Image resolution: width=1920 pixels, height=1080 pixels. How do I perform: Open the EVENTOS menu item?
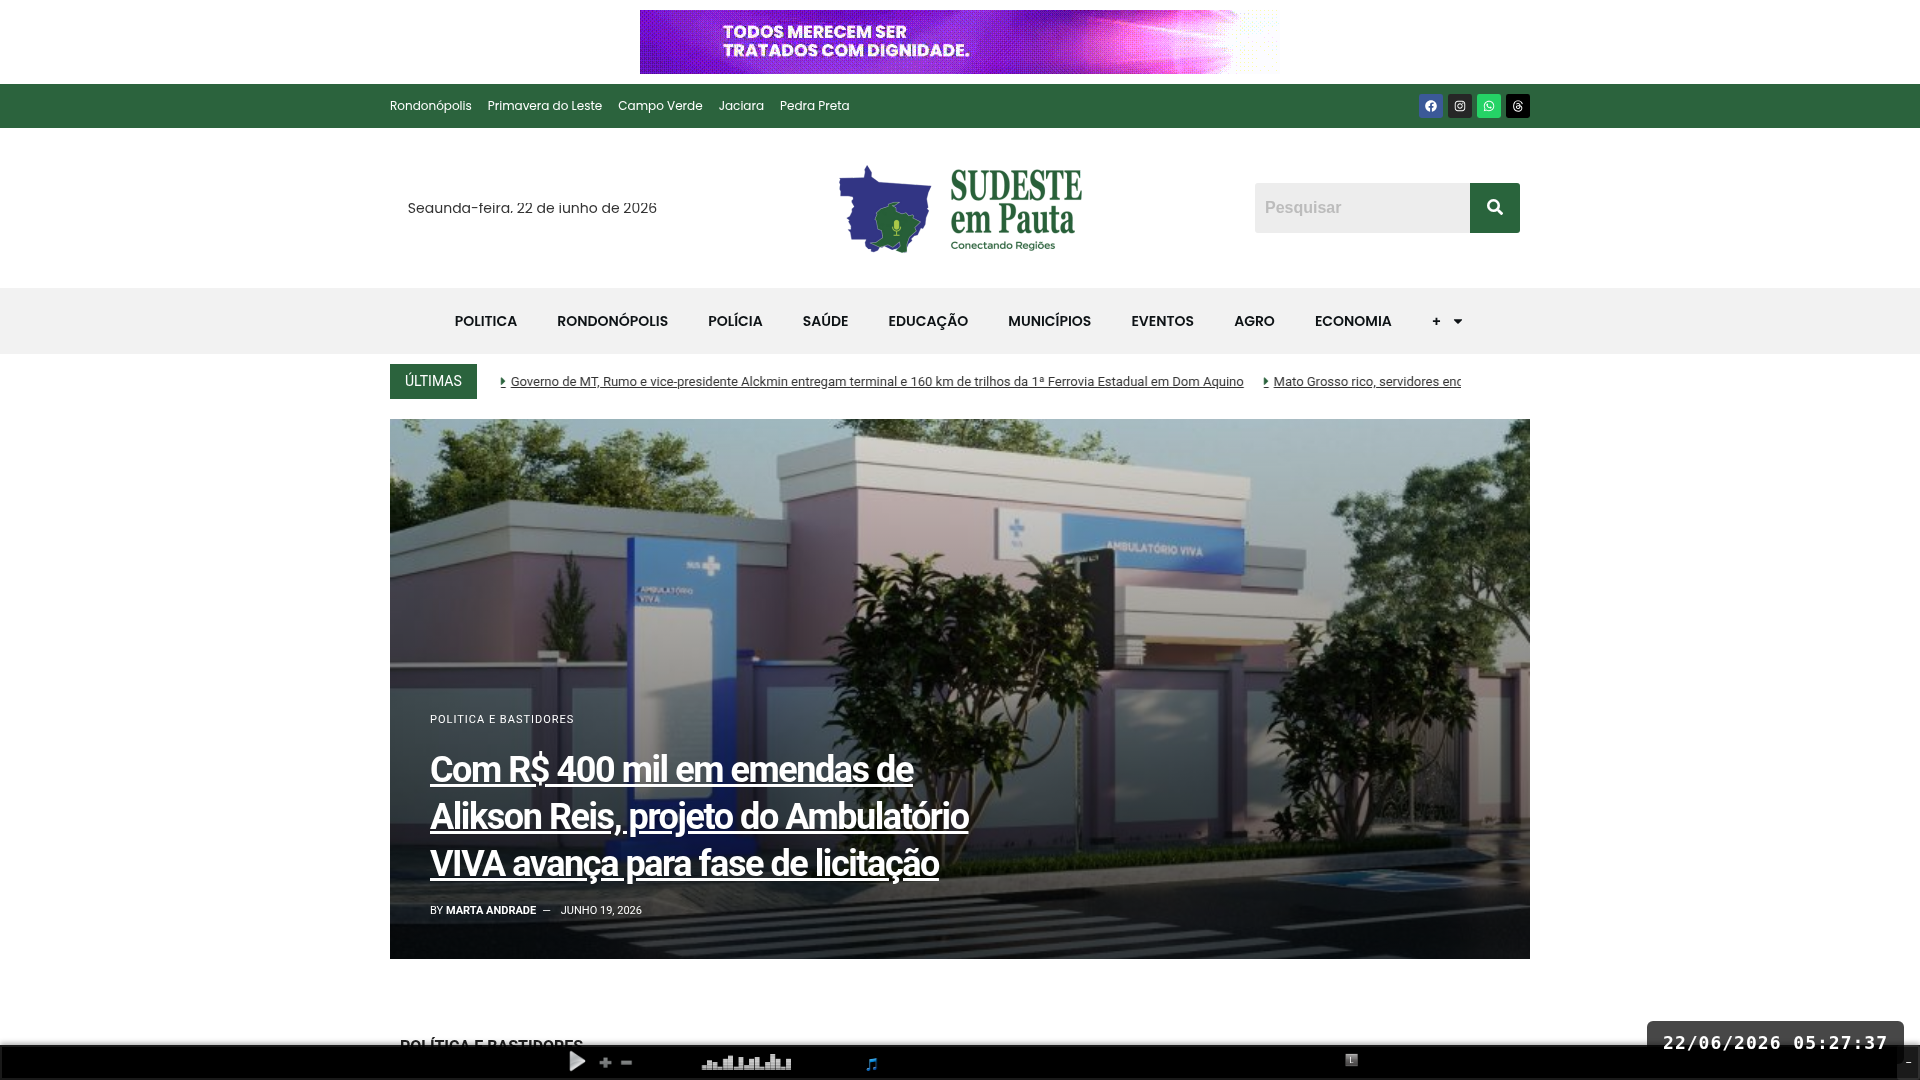click(1162, 321)
